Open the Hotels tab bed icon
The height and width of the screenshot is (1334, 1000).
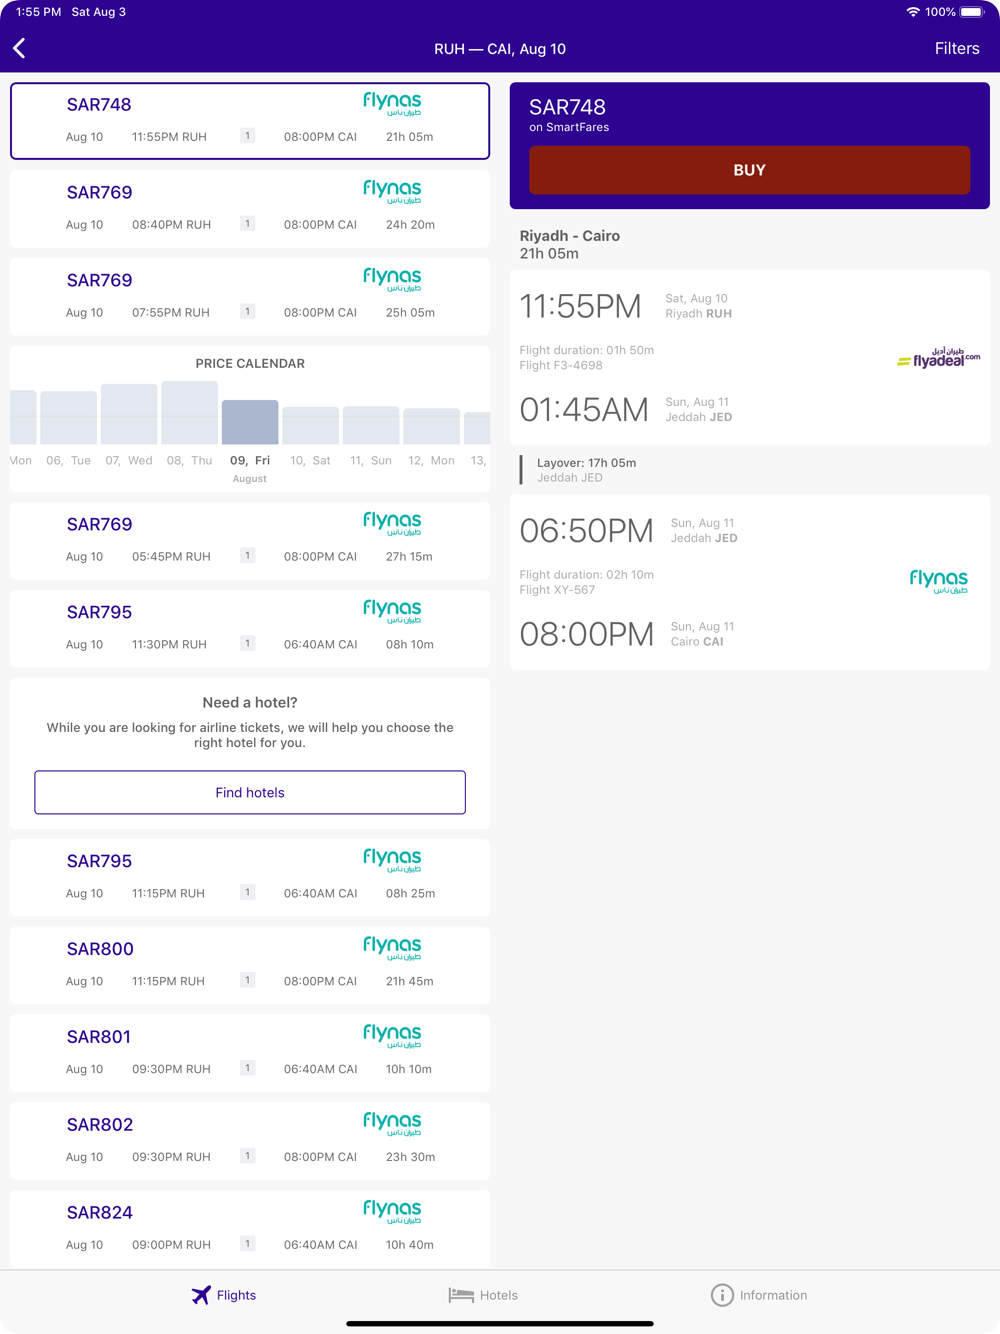461,1295
